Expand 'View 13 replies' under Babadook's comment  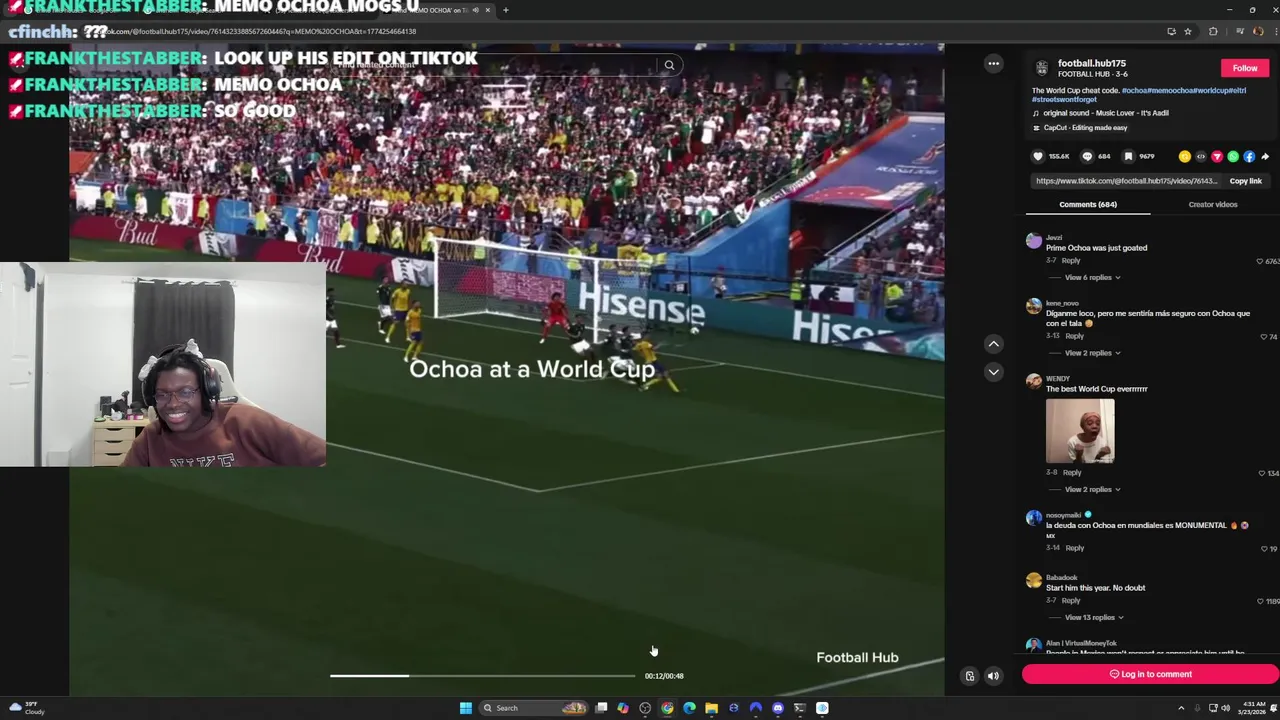point(1094,617)
